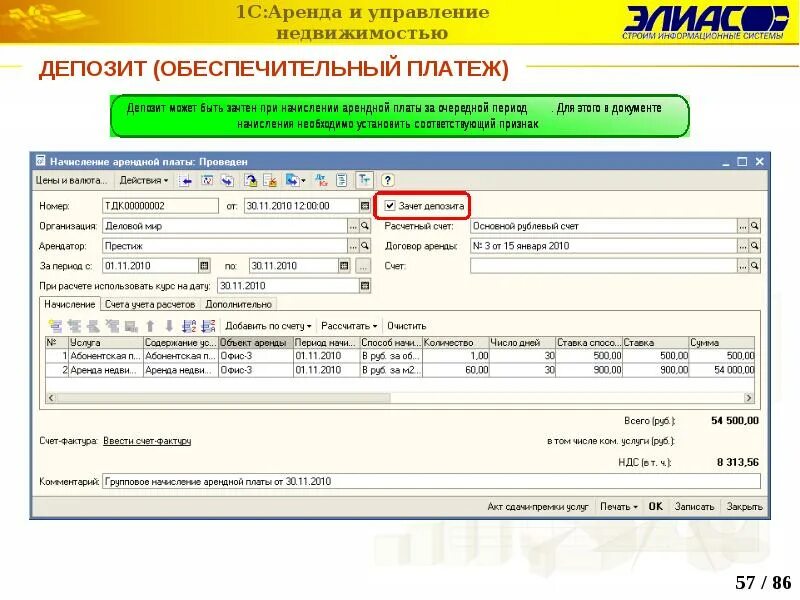The image size is (800, 600).
Task: Click the Закрыть button
Action: coord(744,507)
